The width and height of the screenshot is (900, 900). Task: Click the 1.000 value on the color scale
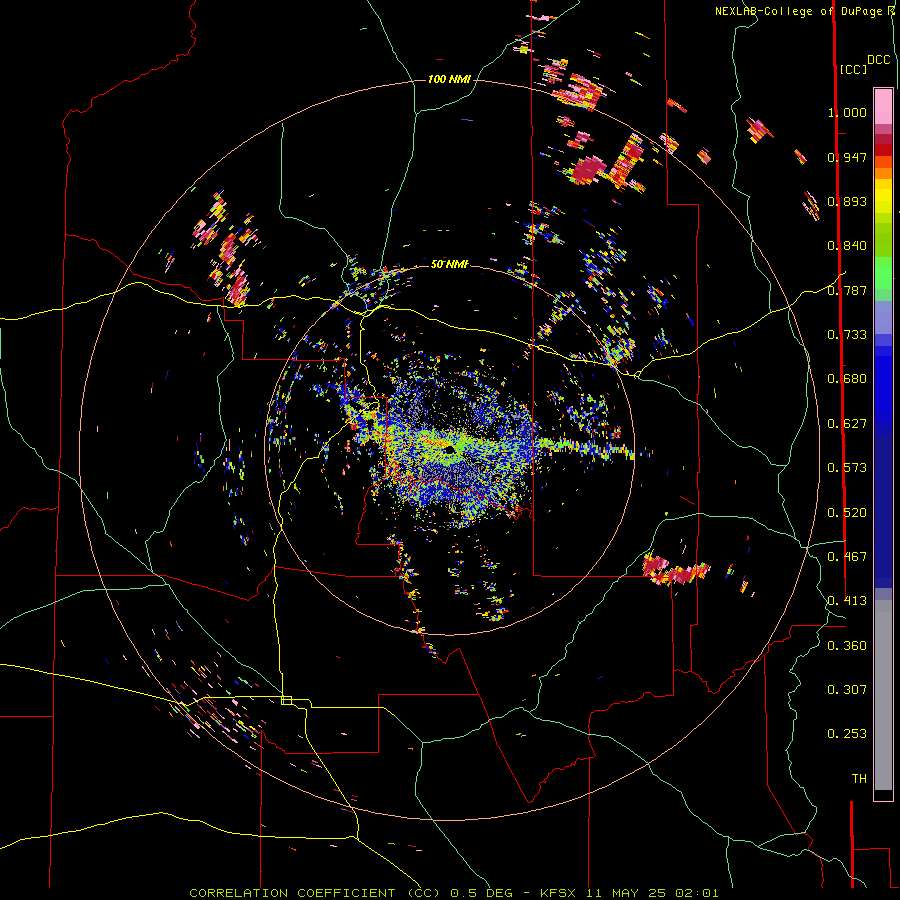coord(847,112)
